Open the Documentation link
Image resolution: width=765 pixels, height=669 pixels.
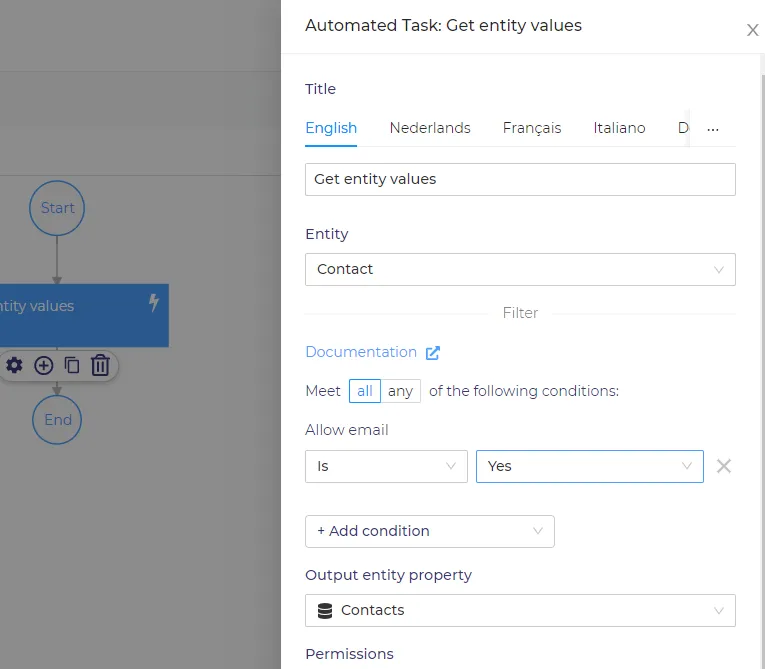point(361,352)
